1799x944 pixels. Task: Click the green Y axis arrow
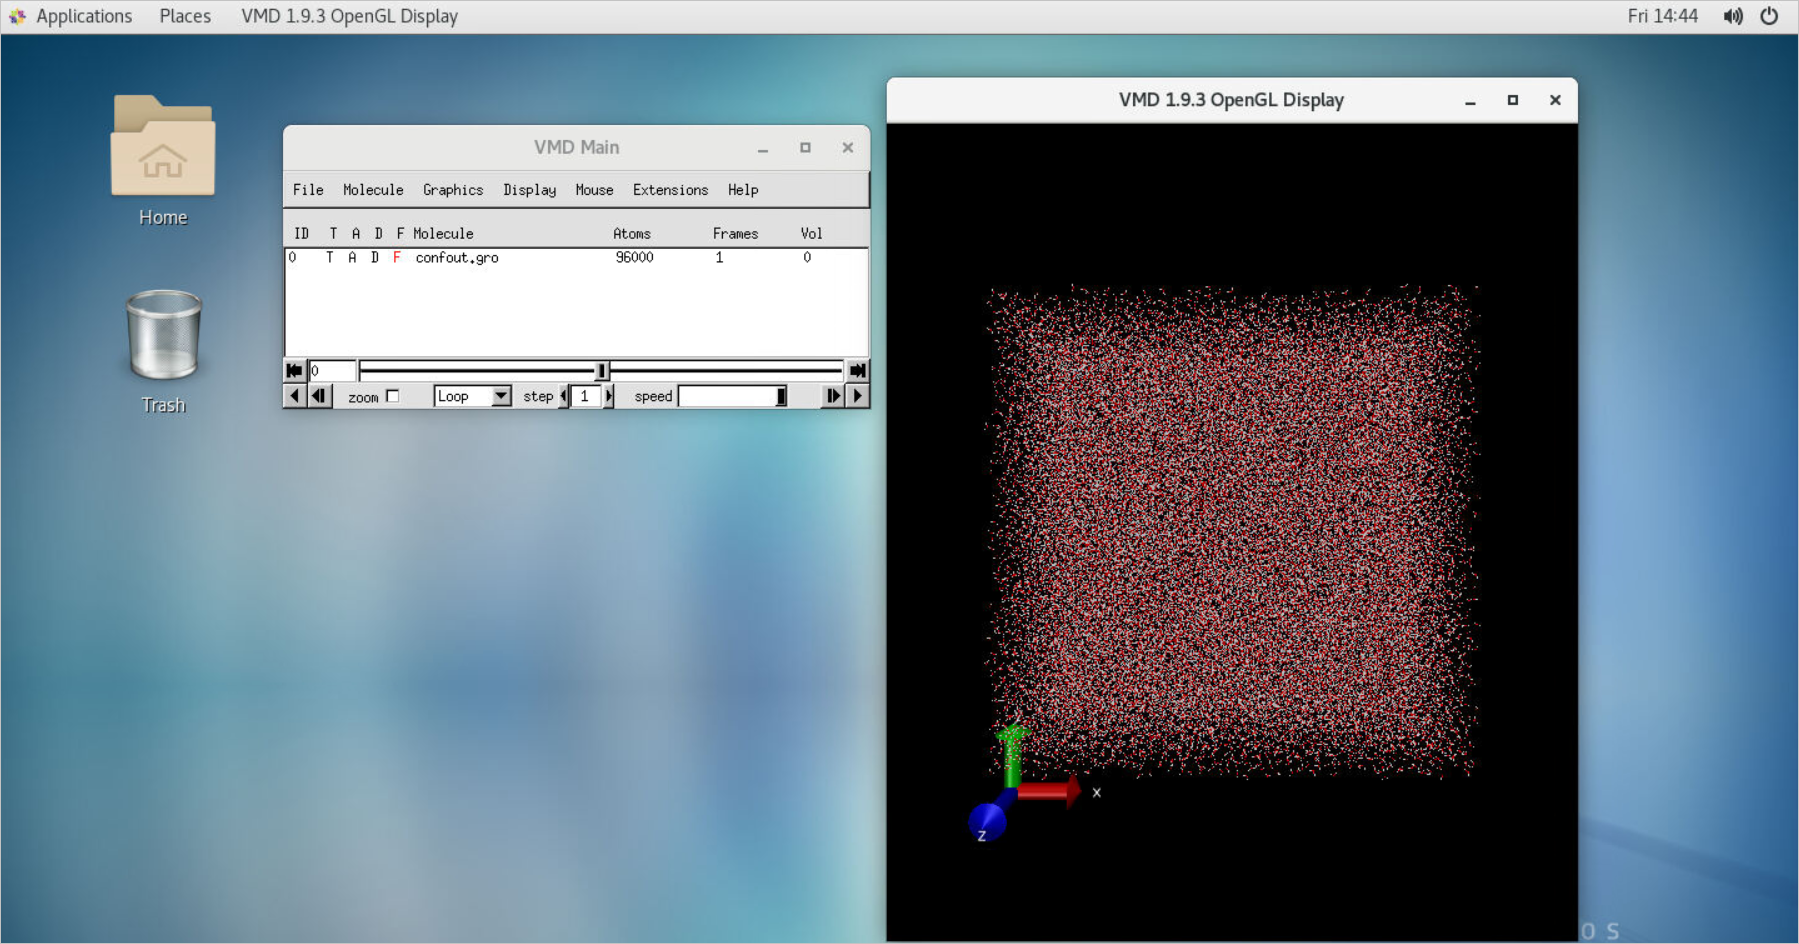tap(1012, 755)
